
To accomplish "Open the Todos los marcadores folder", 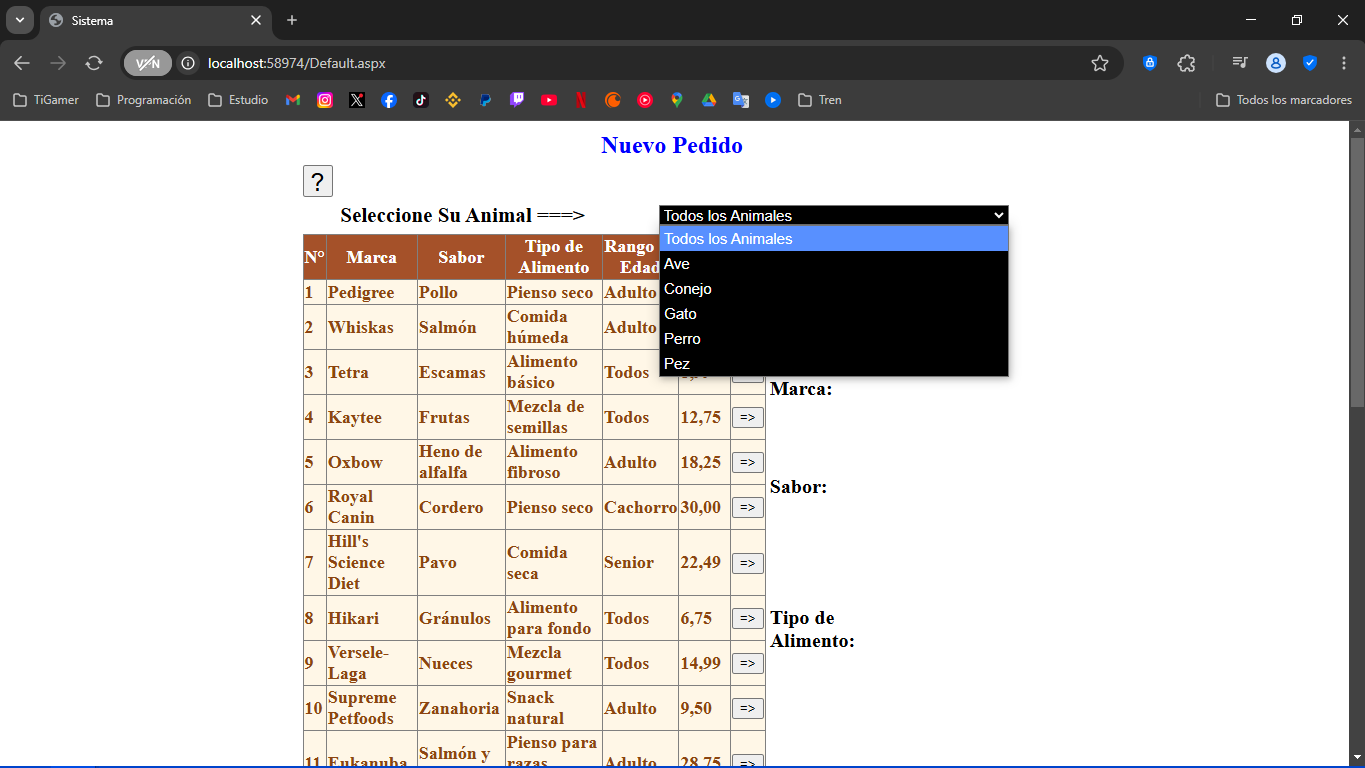I will click(1283, 100).
